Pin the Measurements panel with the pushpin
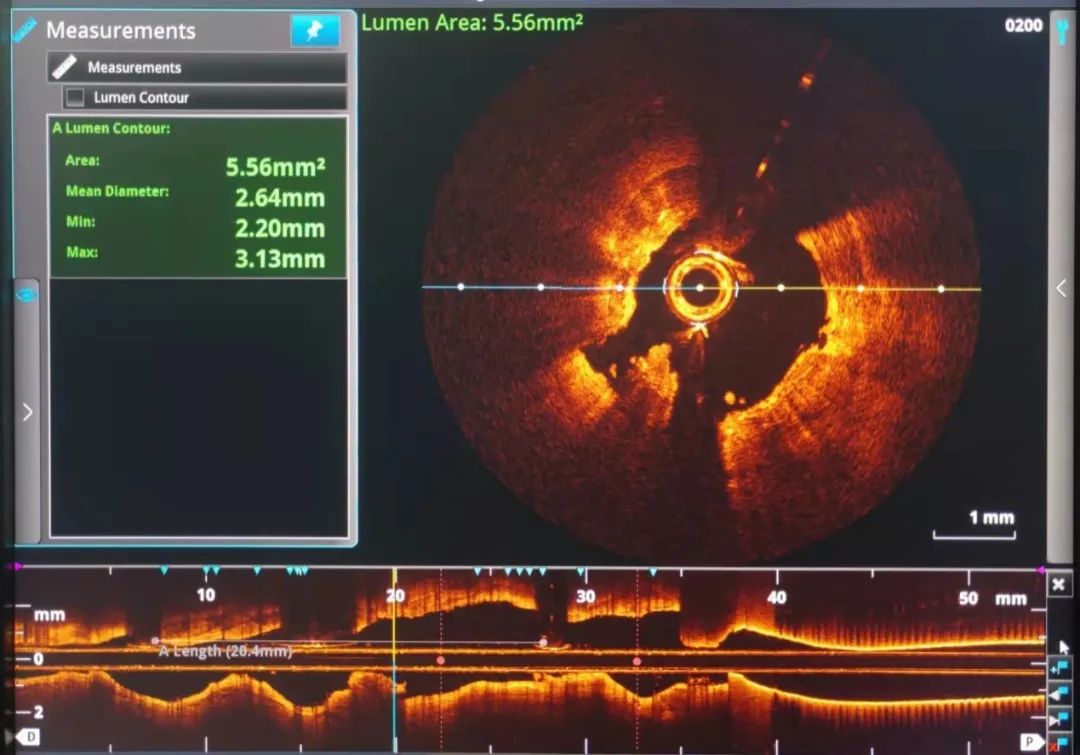The width and height of the screenshot is (1080, 755). click(314, 30)
